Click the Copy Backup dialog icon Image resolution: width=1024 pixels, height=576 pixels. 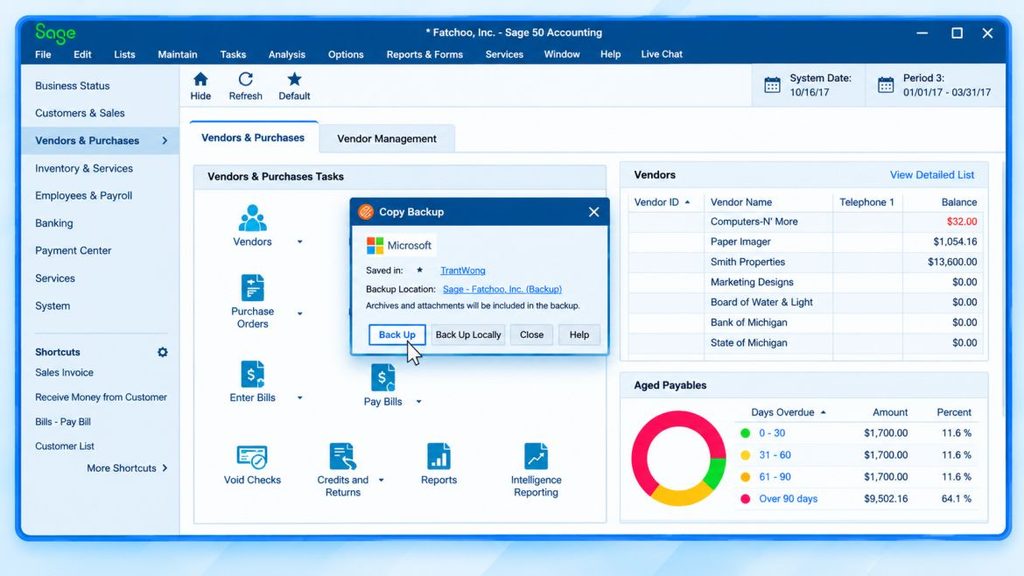[x=366, y=212]
